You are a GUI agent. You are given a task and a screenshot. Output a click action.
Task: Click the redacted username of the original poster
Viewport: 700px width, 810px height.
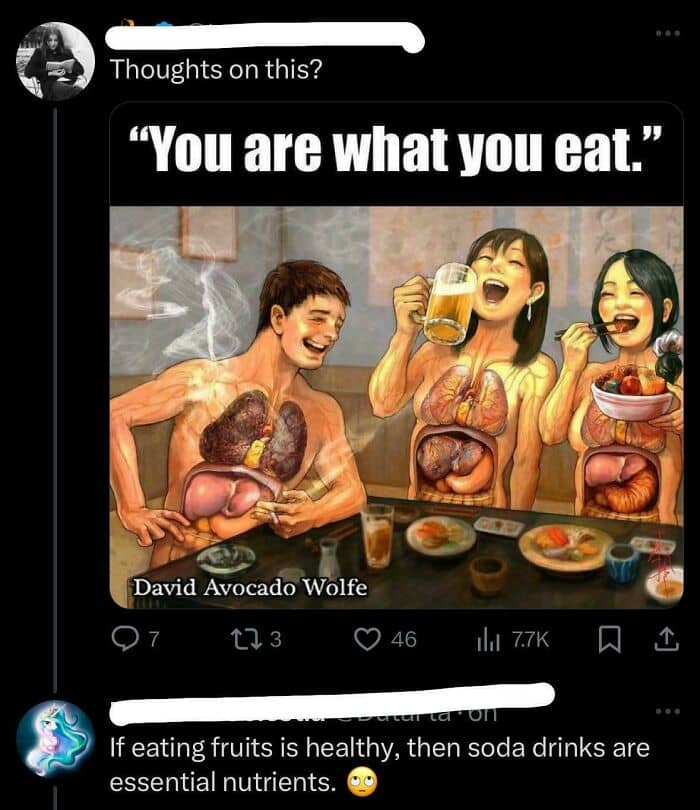265,37
